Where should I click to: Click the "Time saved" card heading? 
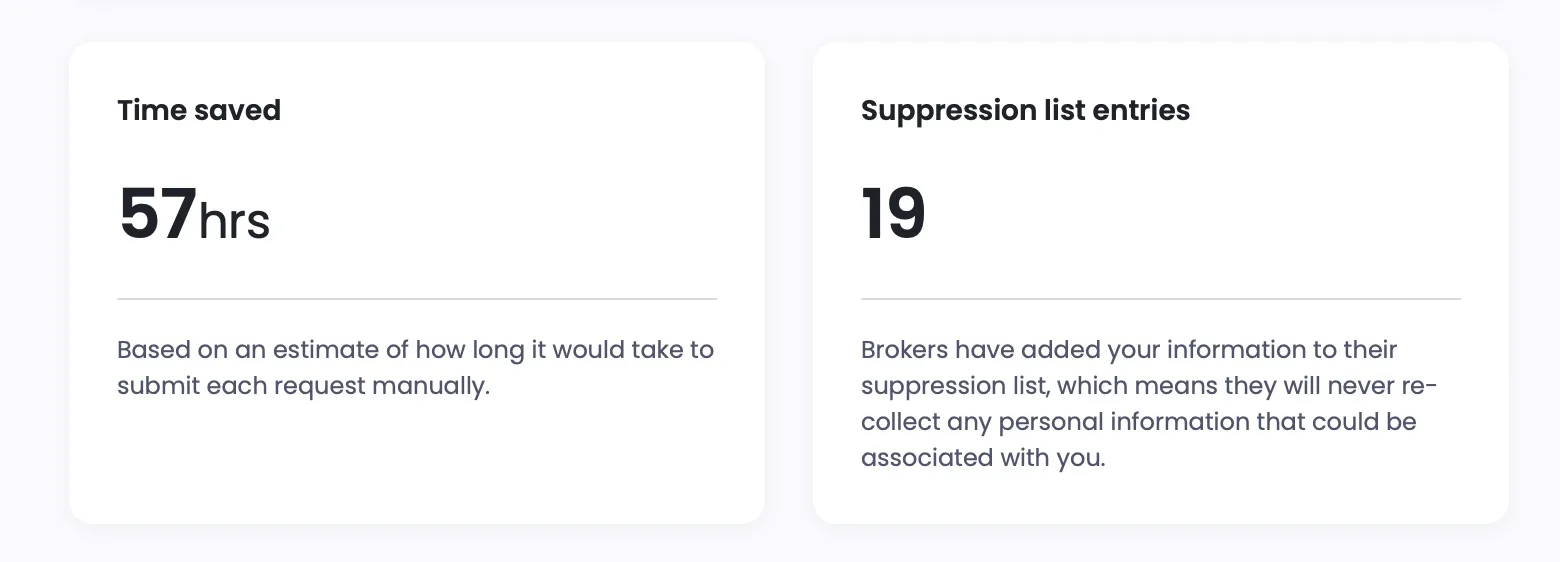click(x=198, y=110)
